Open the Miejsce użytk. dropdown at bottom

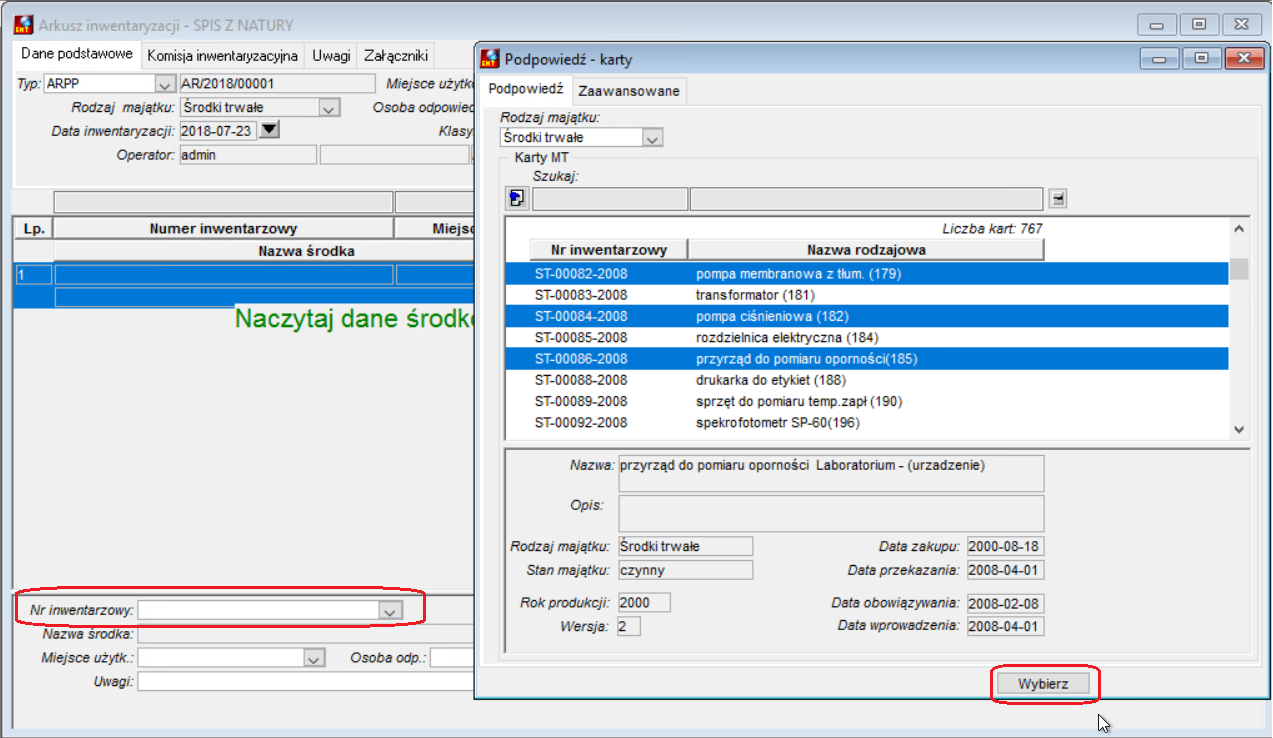point(315,658)
